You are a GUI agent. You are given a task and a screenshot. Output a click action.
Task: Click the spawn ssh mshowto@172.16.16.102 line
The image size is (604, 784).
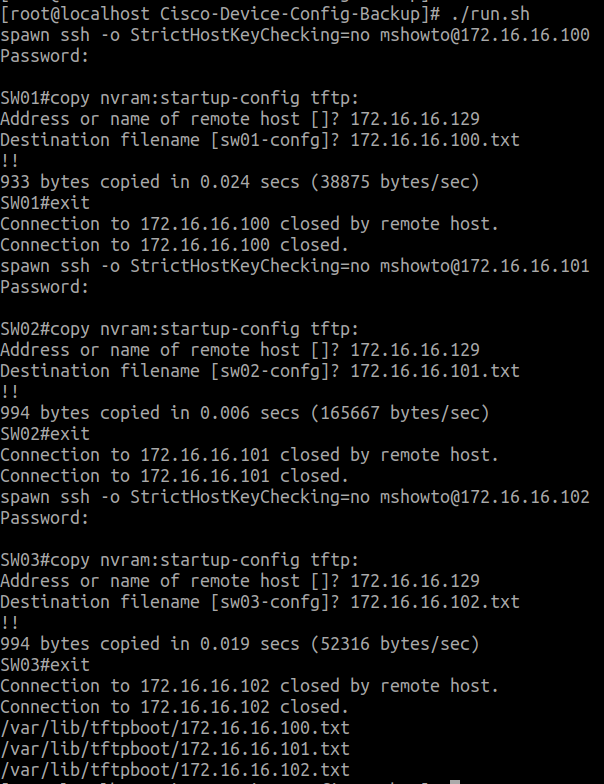tap(295, 496)
